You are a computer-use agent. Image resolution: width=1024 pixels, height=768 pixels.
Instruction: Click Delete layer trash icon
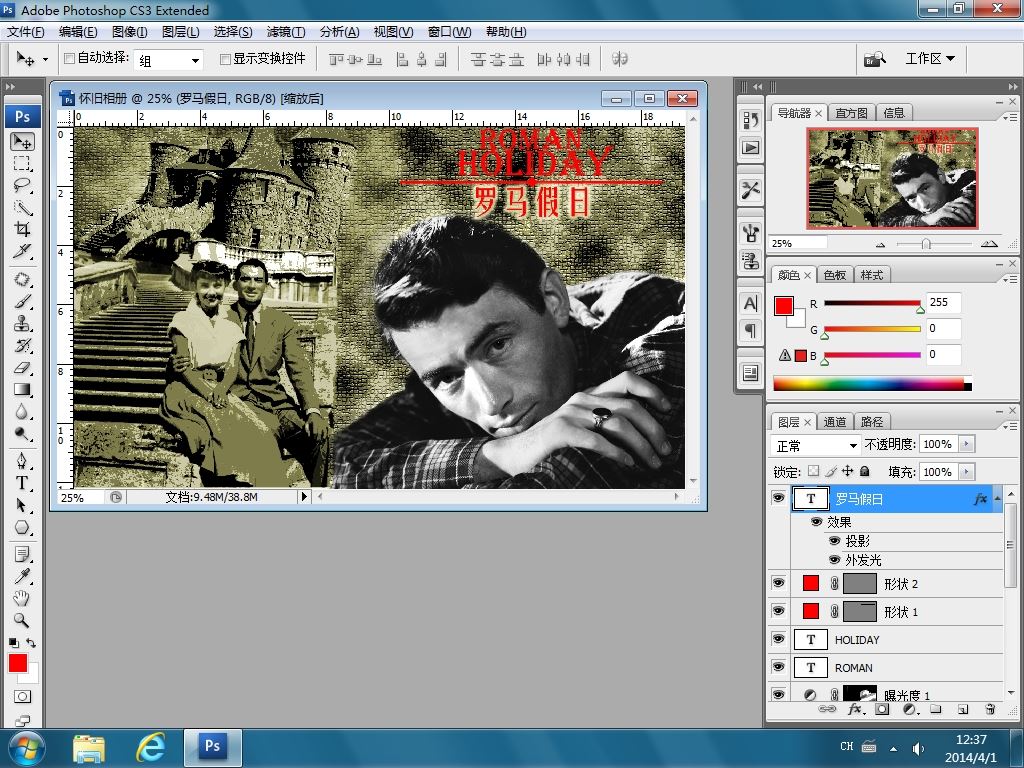point(990,709)
